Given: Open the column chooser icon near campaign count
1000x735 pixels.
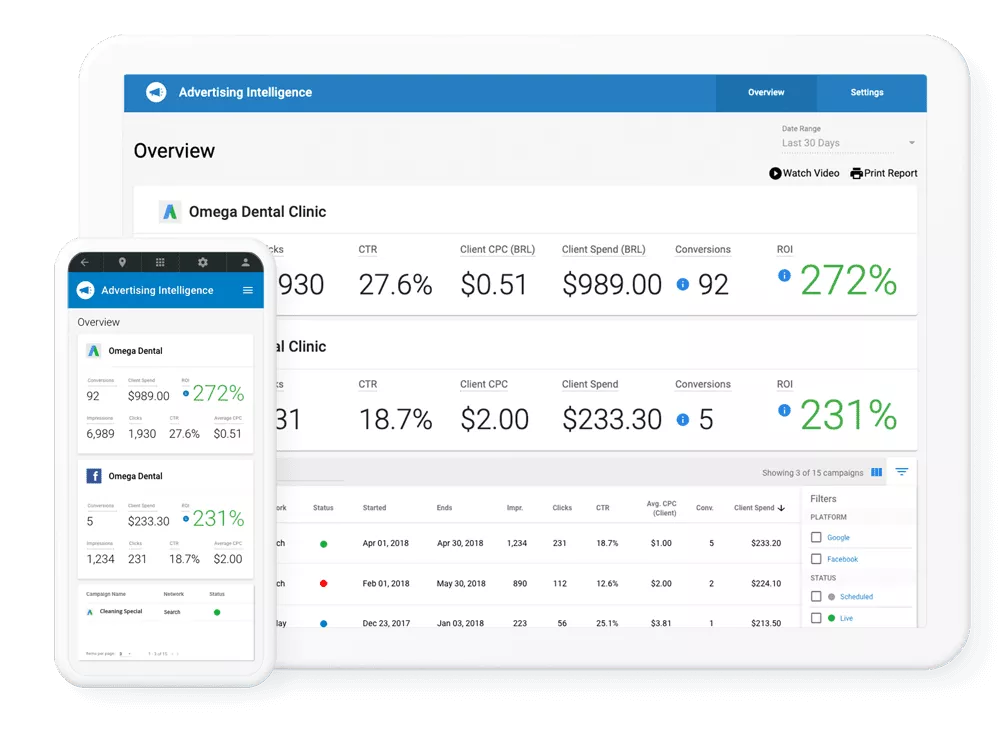Looking at the screenshot, I should 877,472.
